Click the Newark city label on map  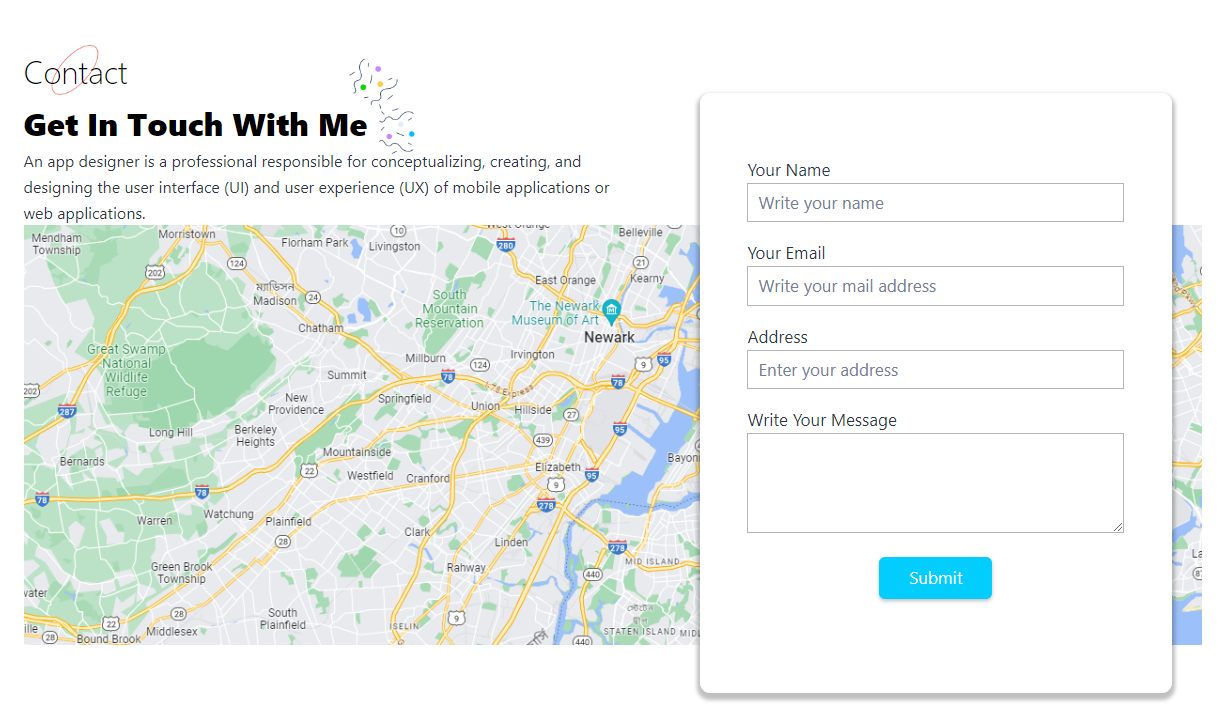click(x=609, y=337)
